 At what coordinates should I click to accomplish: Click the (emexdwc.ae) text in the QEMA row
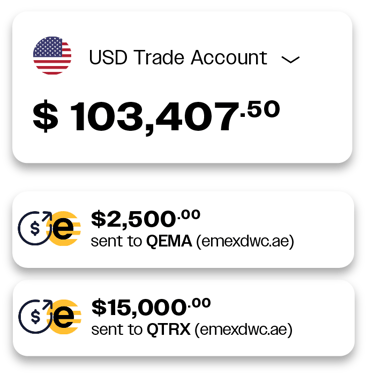tap(245, 241)
